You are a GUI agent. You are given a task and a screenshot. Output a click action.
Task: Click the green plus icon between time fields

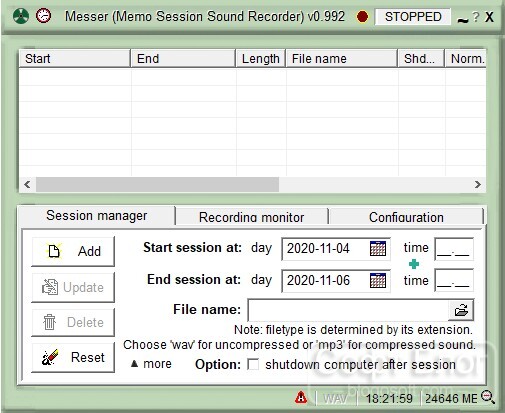pos(414,264)
